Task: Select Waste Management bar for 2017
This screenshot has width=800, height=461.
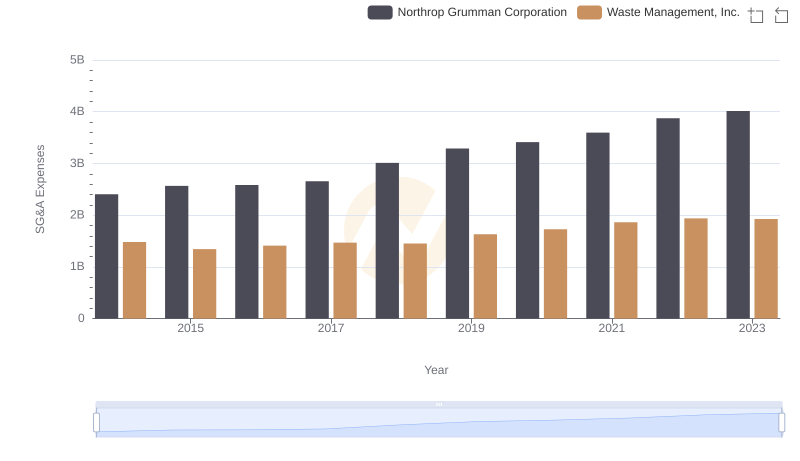Action: [345, 280]
